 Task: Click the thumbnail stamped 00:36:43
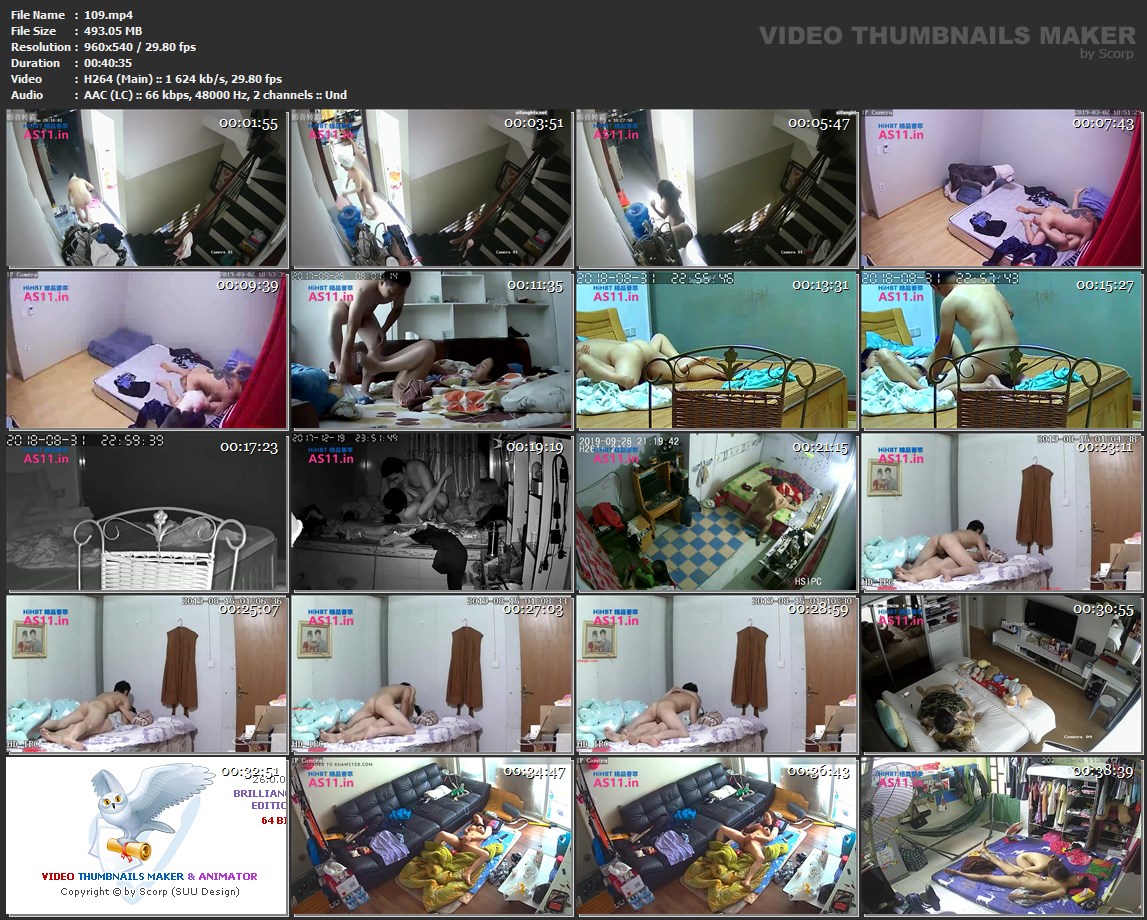(716, 836)
